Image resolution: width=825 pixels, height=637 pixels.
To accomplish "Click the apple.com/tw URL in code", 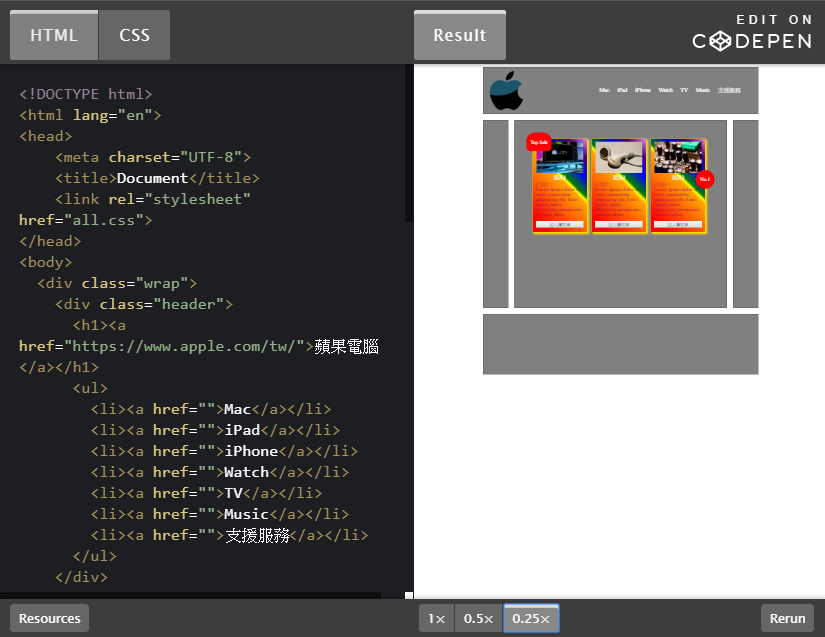I will pyautogui.click(x=183, y=347).
